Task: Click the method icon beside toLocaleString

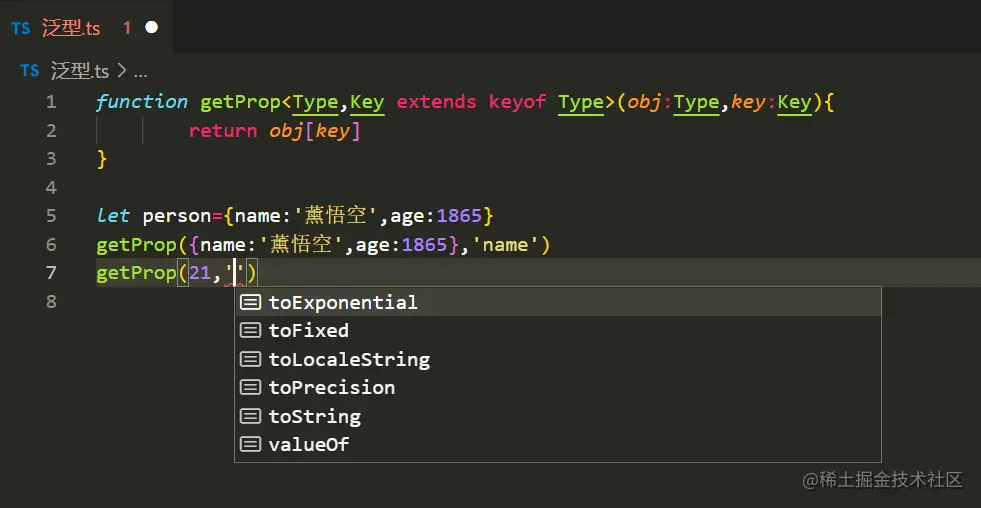Action: (x=251, y=359)
